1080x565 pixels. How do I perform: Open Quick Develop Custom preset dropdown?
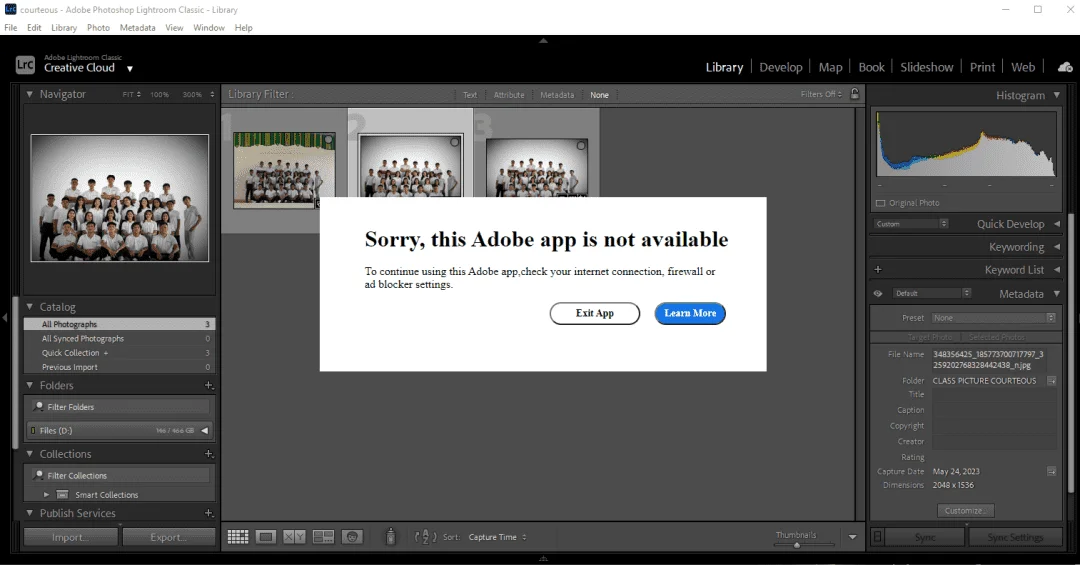911,224
